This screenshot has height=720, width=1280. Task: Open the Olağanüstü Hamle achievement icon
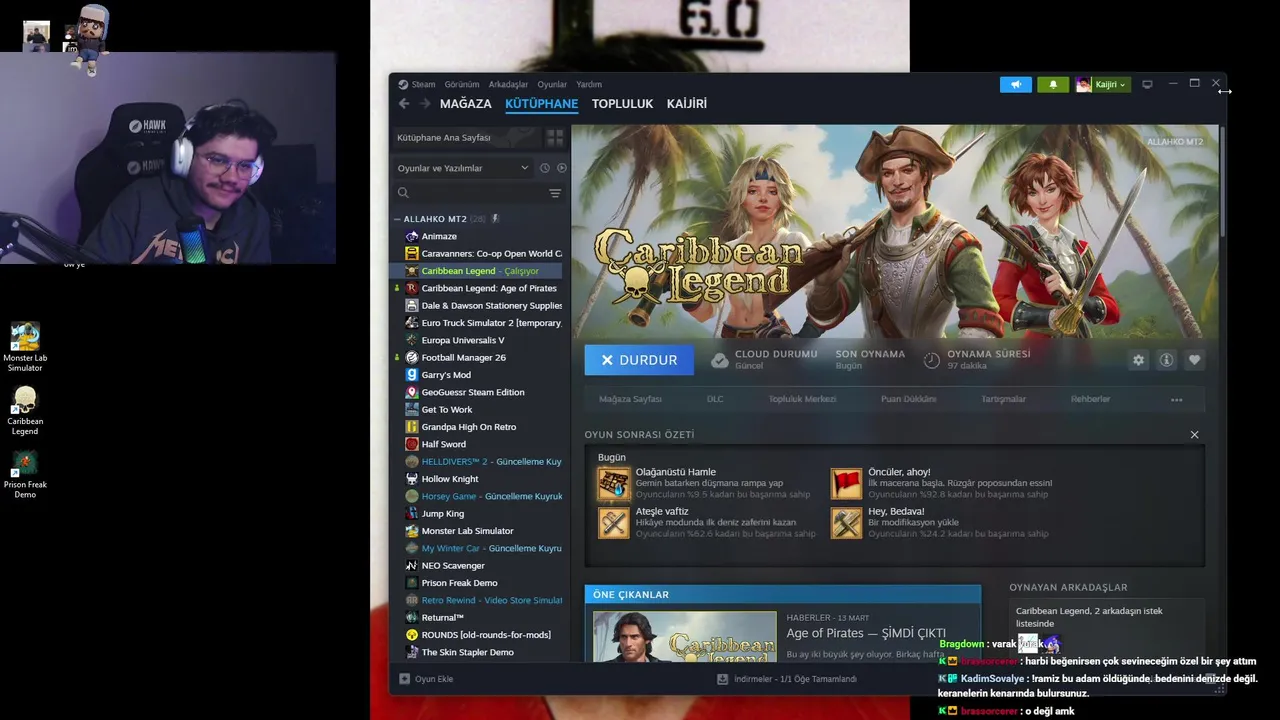coord(614,484)
